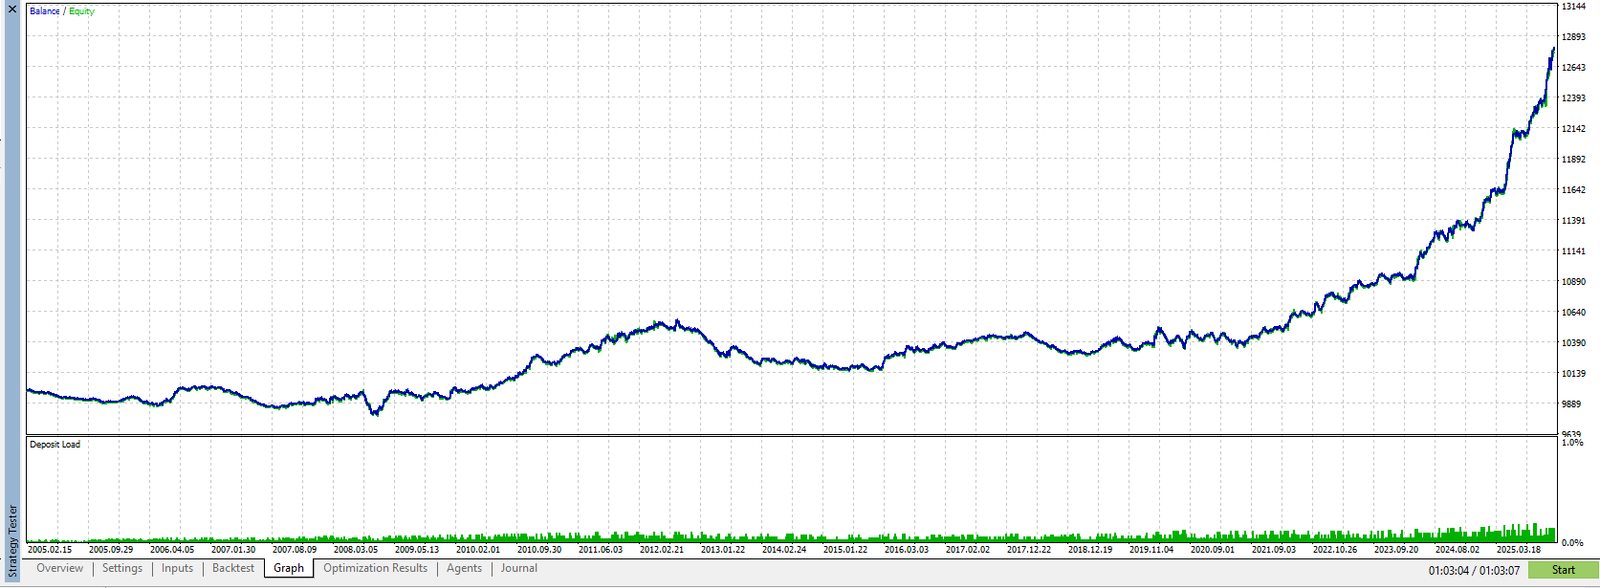Switch to the Overview tab
Viewport: 1600px width, 588px height.
60,568
